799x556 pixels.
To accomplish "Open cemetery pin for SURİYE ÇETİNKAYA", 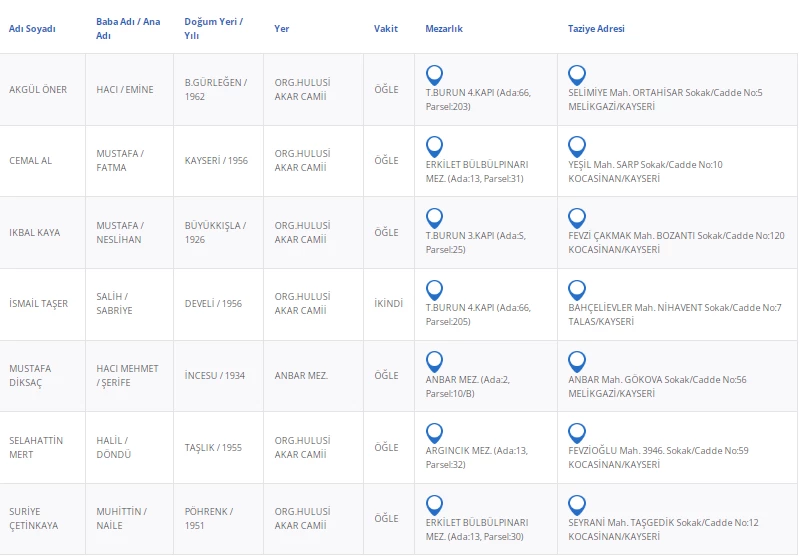I will point(434,504).
